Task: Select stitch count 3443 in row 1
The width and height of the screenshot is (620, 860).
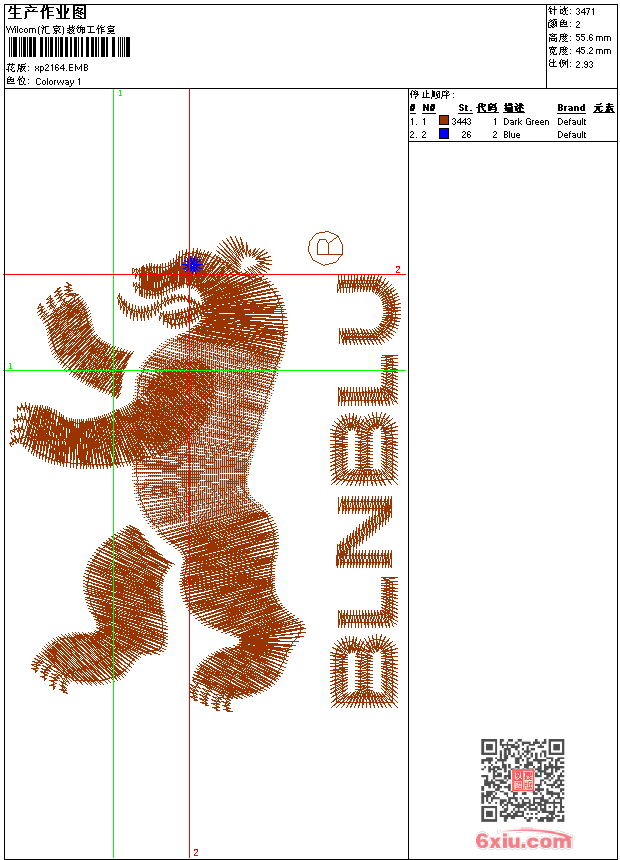Action: pyautogui.click(x=461, y=122)
